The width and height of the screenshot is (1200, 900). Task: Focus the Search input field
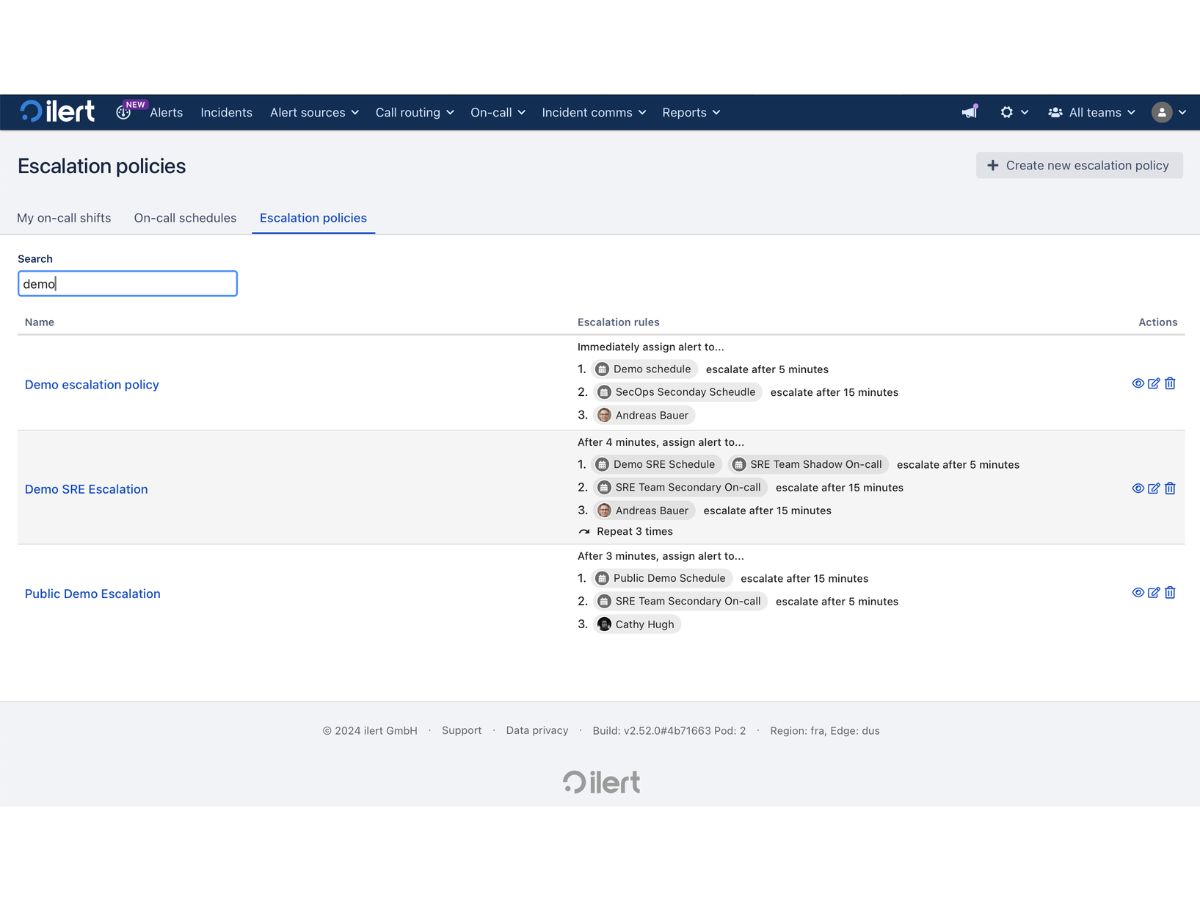(127, 283)
